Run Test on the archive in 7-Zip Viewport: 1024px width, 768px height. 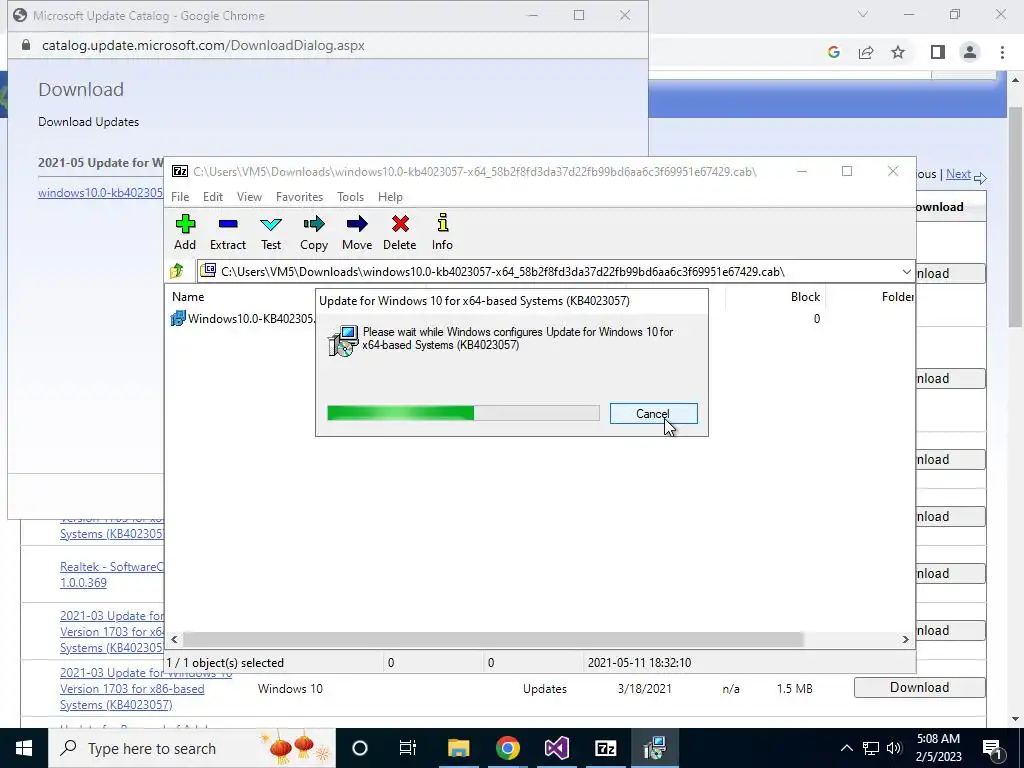point(271,232)
